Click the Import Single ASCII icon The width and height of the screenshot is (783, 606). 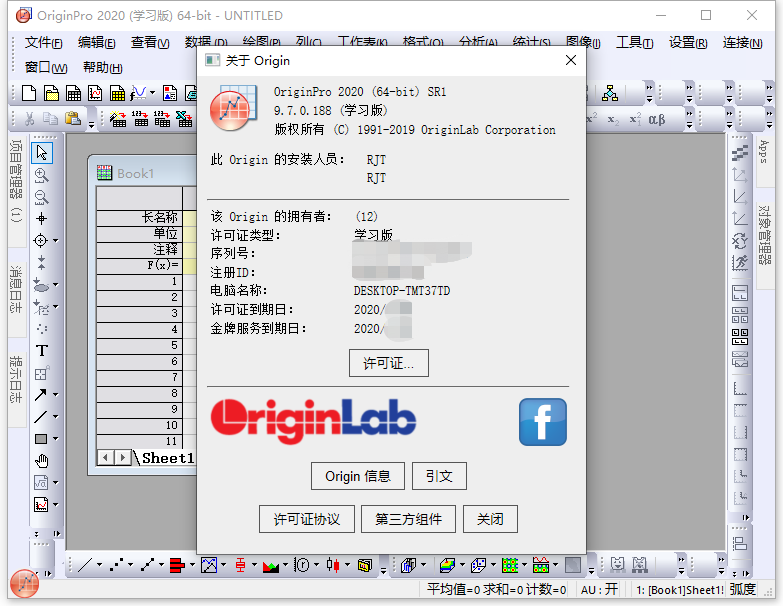pyautogui.click(x=140, y=119)
